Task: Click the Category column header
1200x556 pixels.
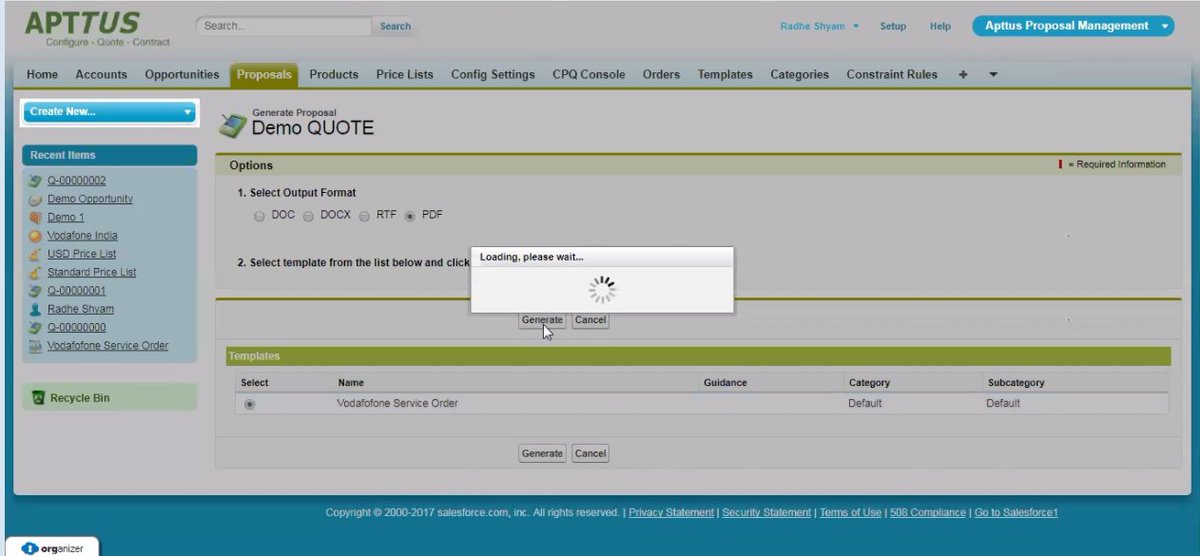Action: tap(869, 383)
